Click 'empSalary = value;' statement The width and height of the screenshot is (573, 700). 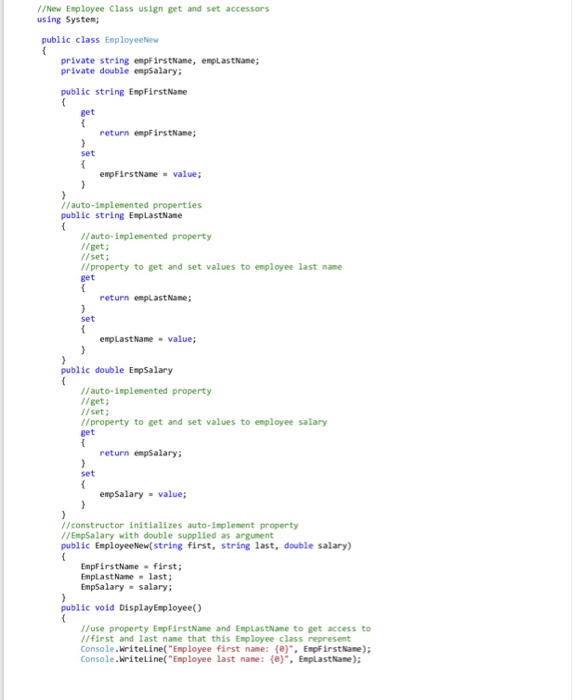[143, 494]
